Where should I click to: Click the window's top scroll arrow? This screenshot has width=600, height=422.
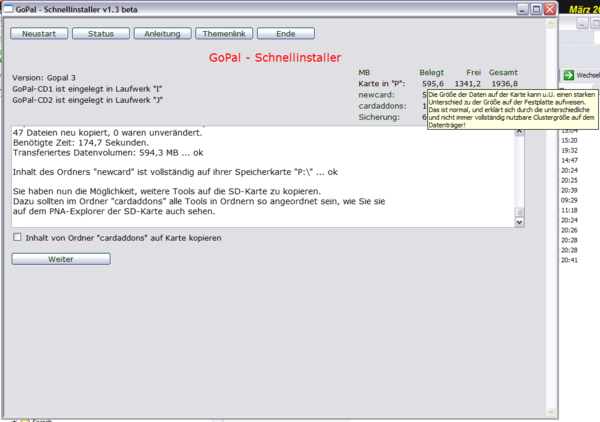click(551, 24)
